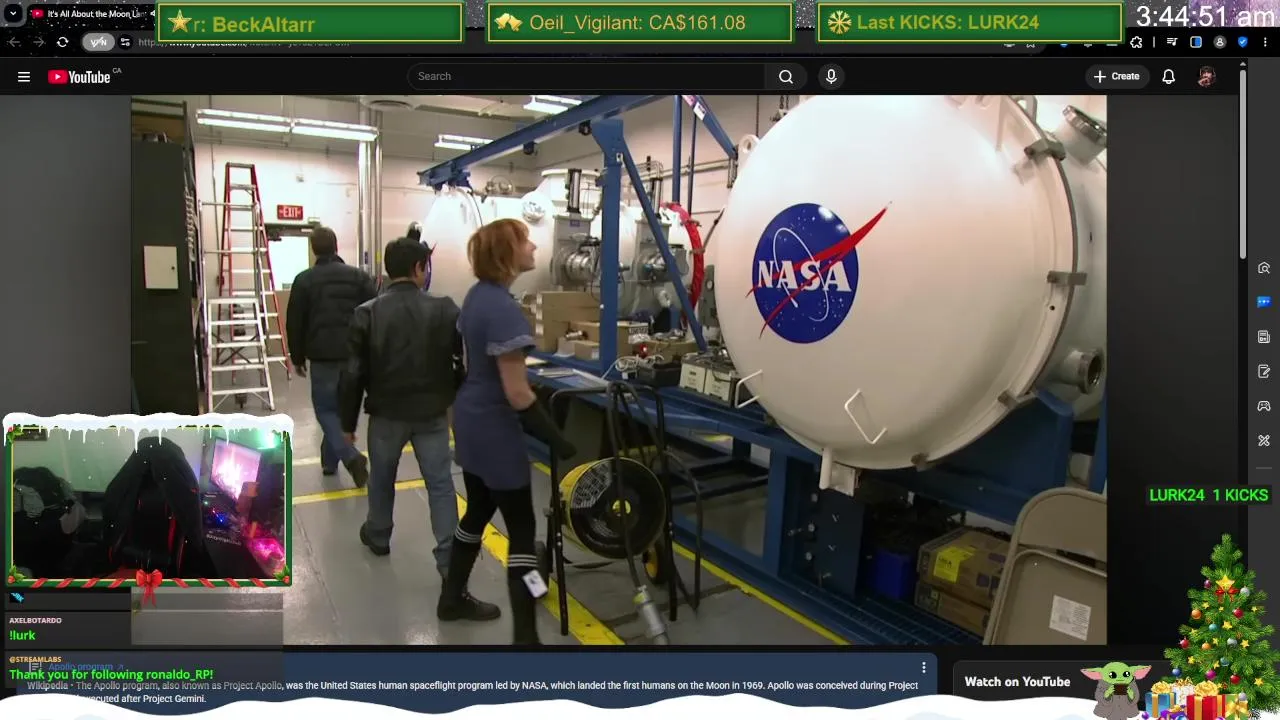The image size is (1280, 720).
Task: Toggle the browser side panel icon
Action: pos(1196,42)
